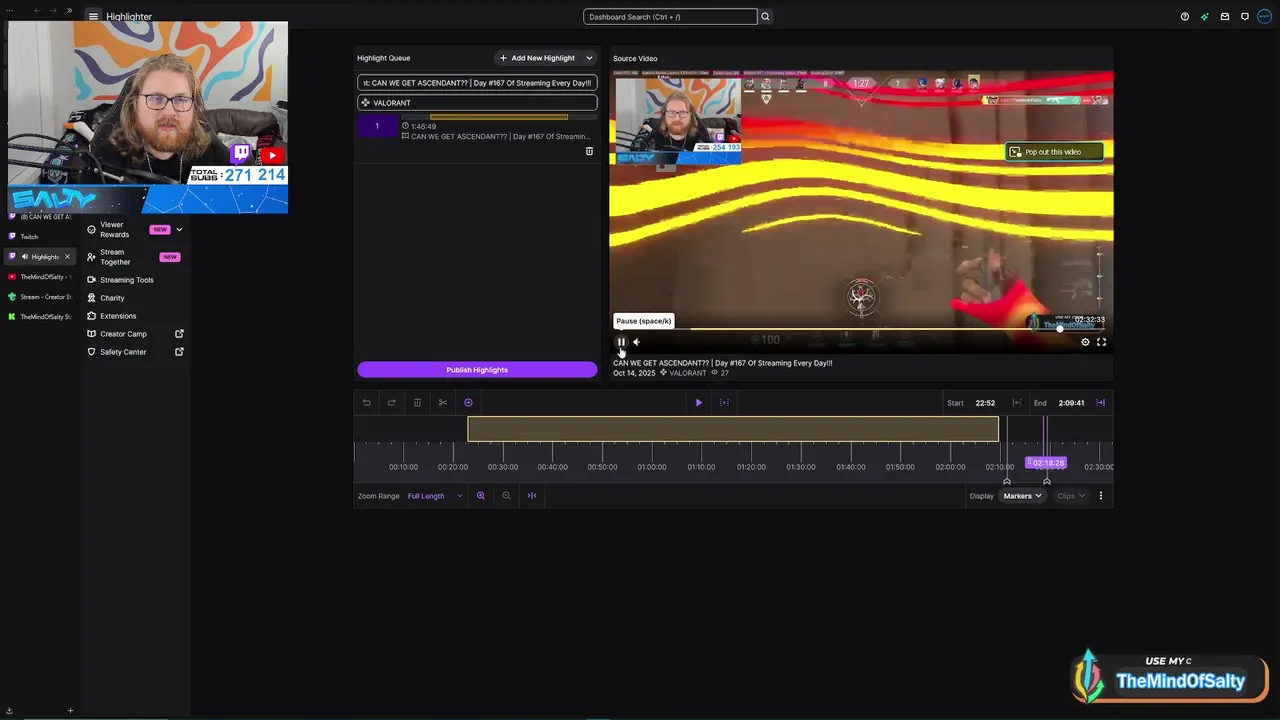Open the hamburger navigation menu
This screenshot has height=720, width=1280.
click(x=93, y=16)
